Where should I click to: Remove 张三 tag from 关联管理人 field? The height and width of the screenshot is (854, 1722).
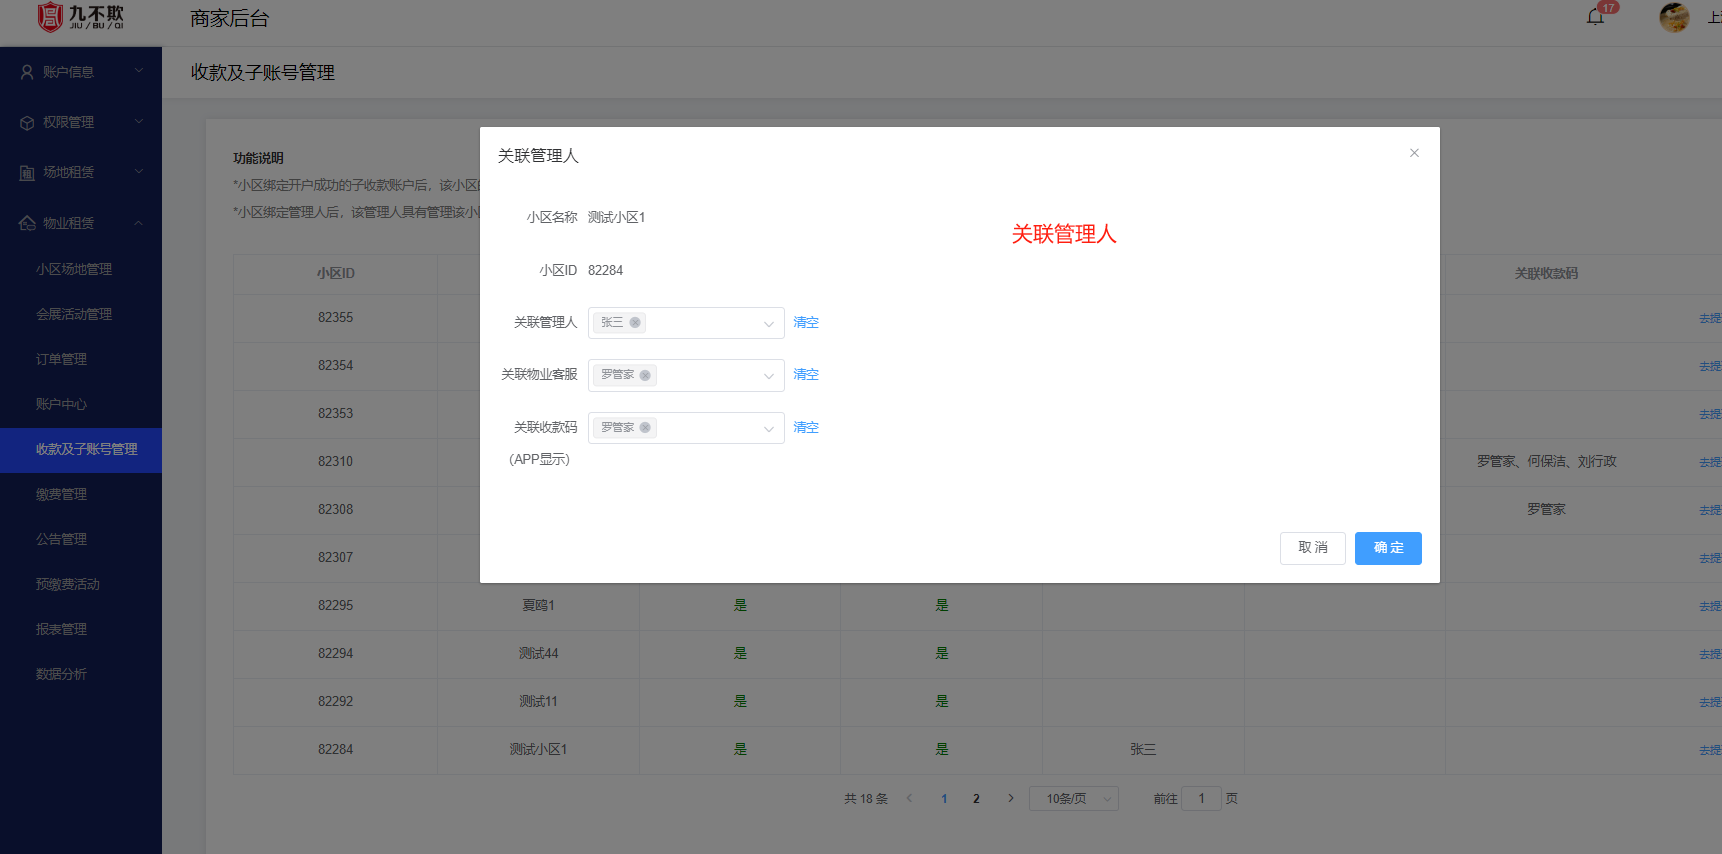point(635,323)
